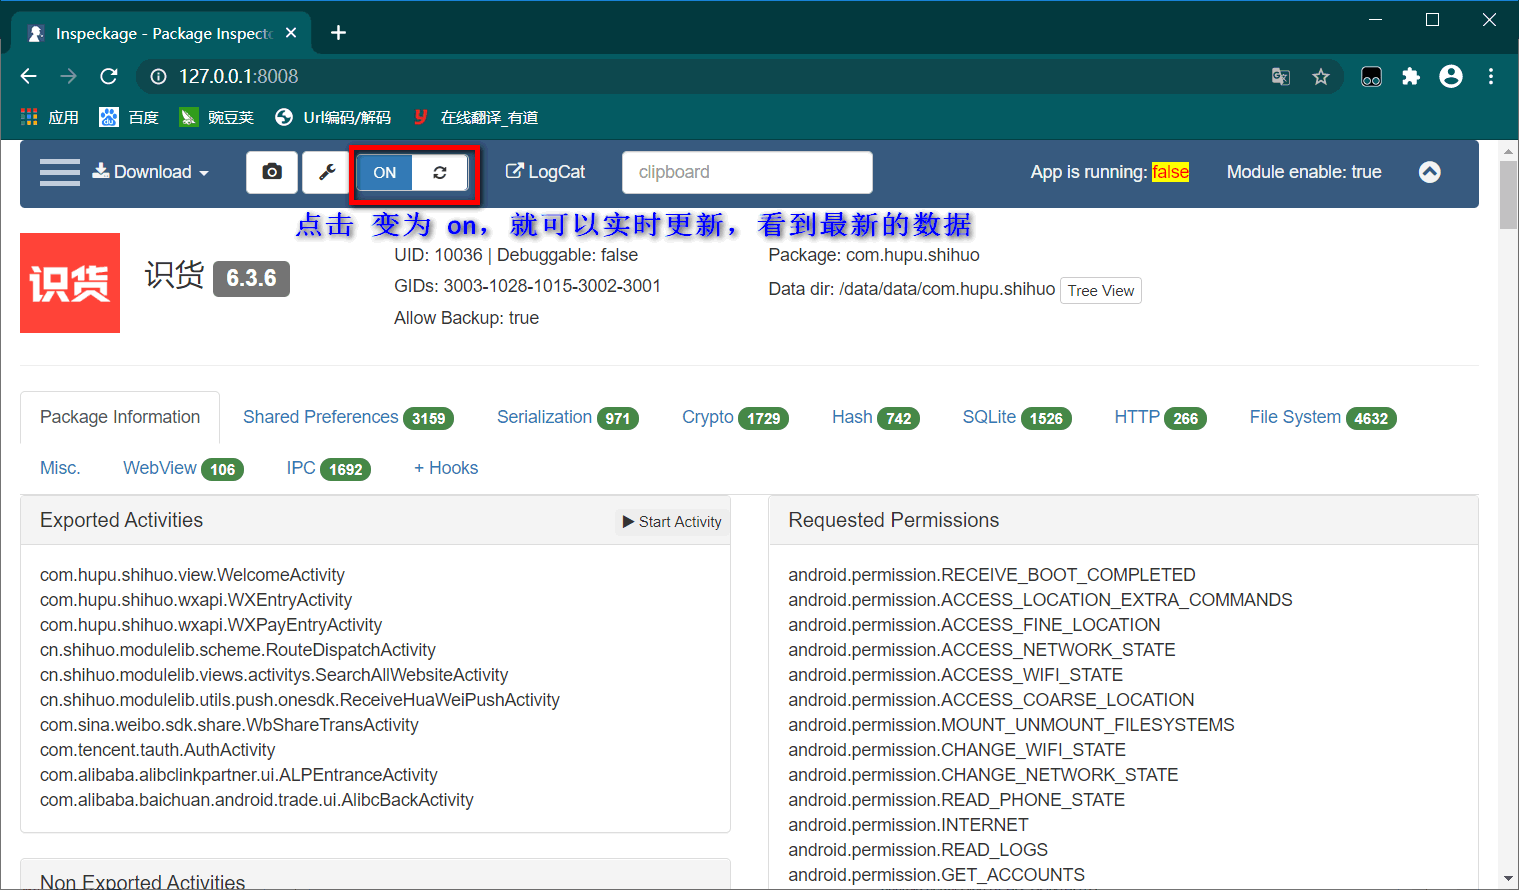
Task: Click into the clipboard input field
Action: 746,172
